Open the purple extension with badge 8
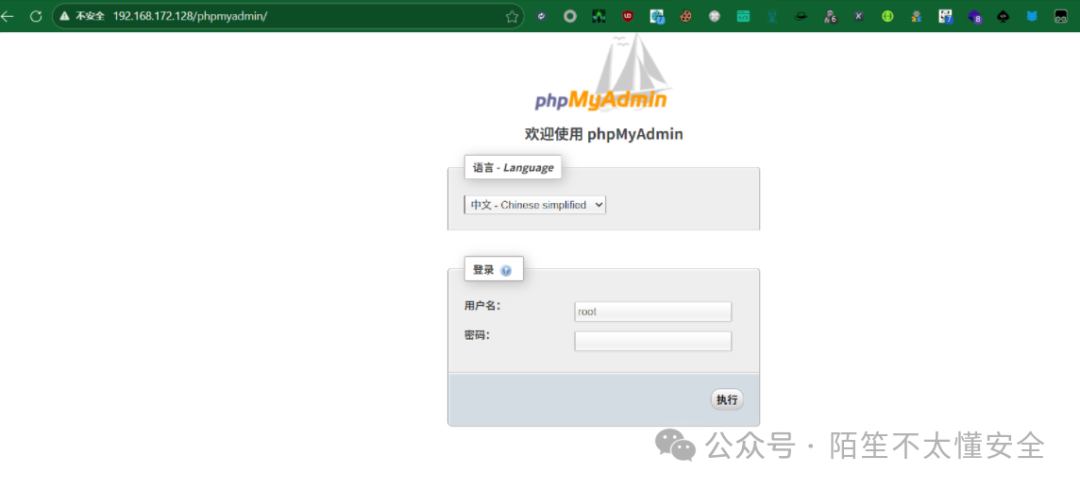Image resolution: width=1080 pixels, height=489 pixels. pos(975,17)
